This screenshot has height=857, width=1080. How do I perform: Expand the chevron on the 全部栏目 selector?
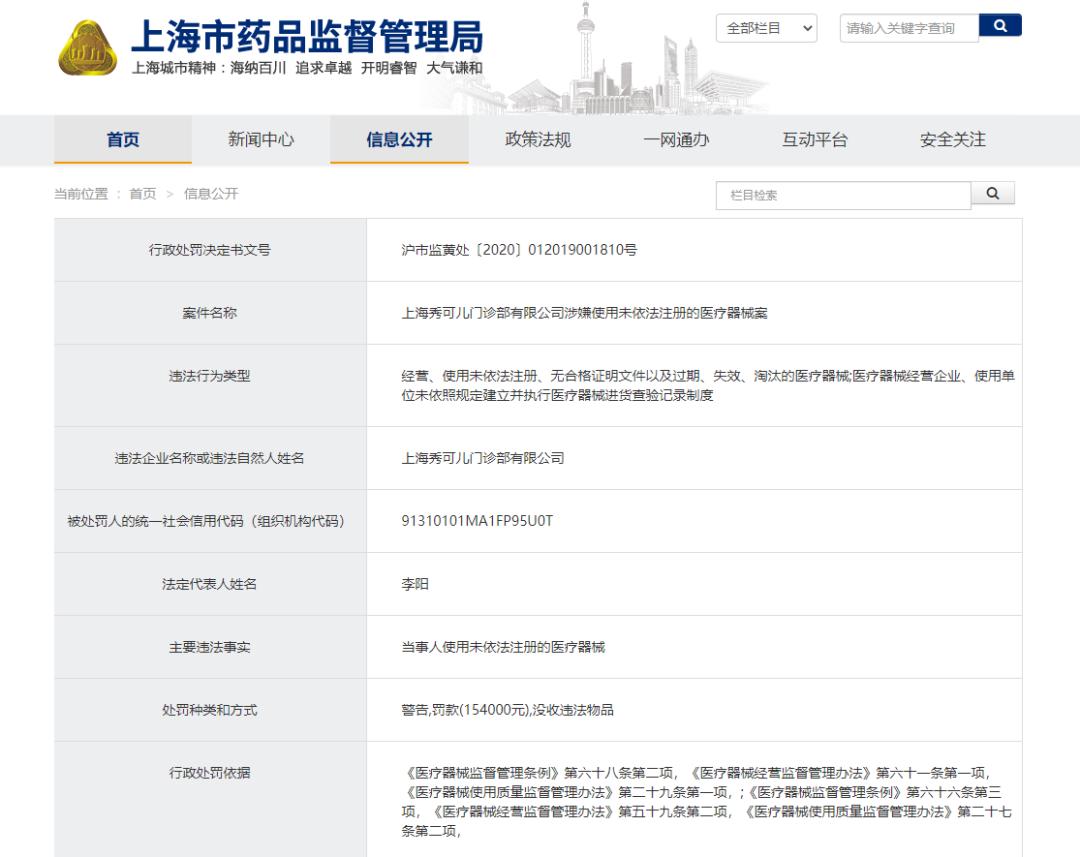(x=806, y=27)
